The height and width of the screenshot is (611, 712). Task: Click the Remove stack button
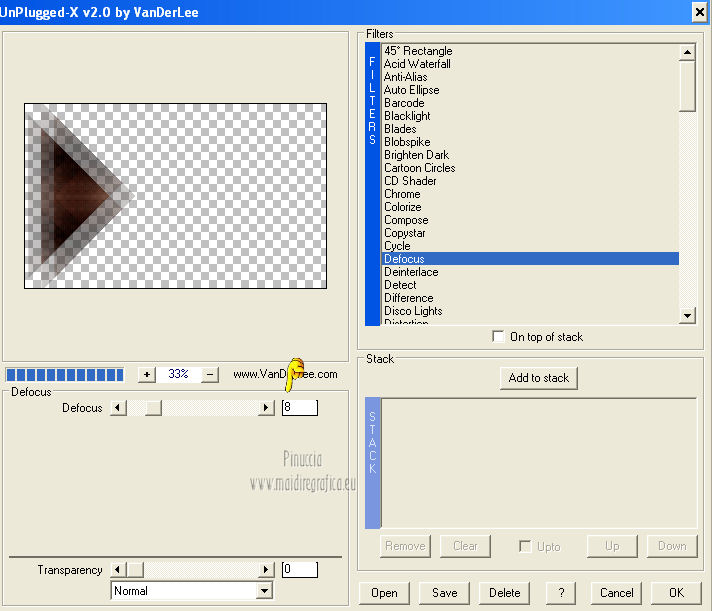pyautogui.click(x=405, y=546)
